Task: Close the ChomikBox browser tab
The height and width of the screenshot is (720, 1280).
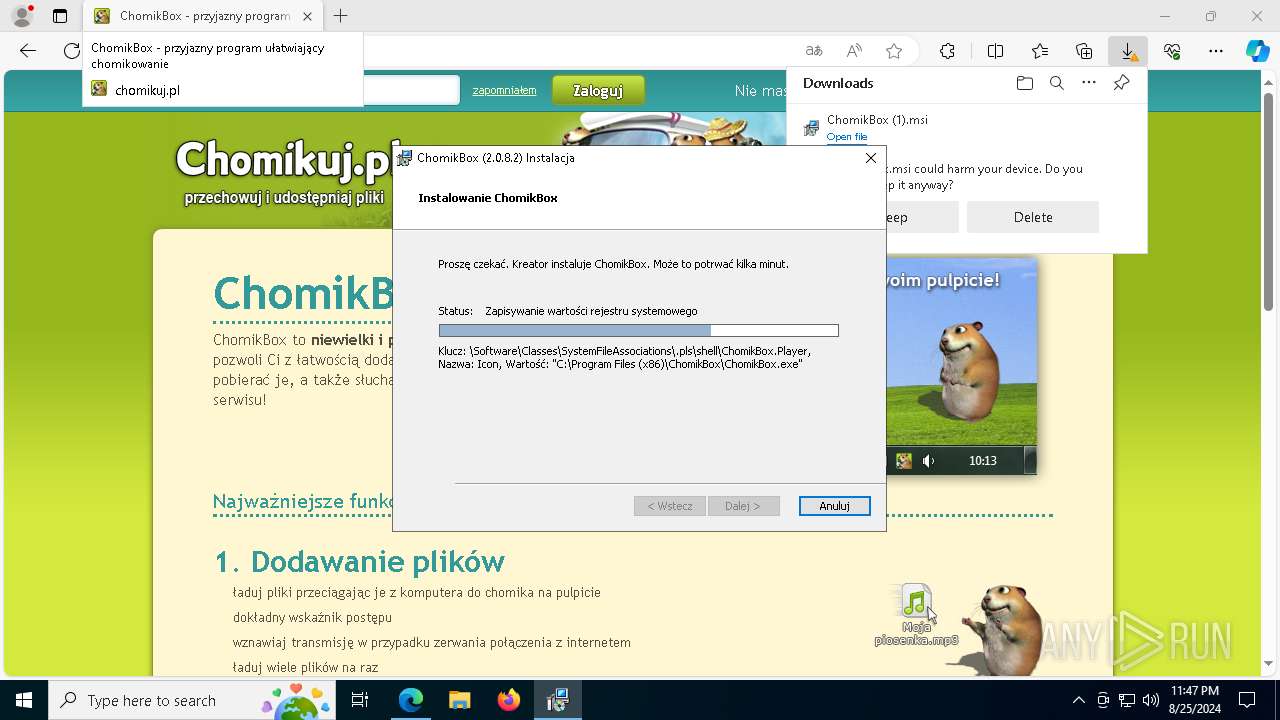Action: tap(308, 16)
